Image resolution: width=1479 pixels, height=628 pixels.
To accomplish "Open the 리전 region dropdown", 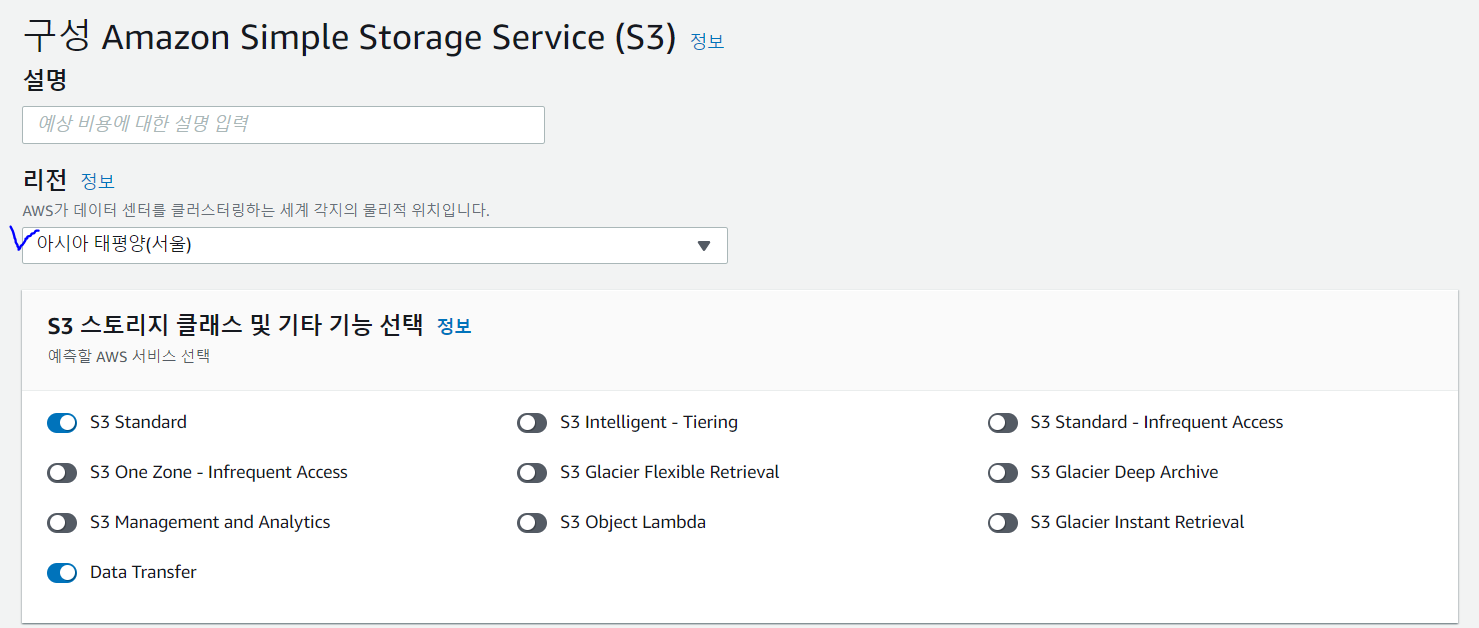I will 375,245.
